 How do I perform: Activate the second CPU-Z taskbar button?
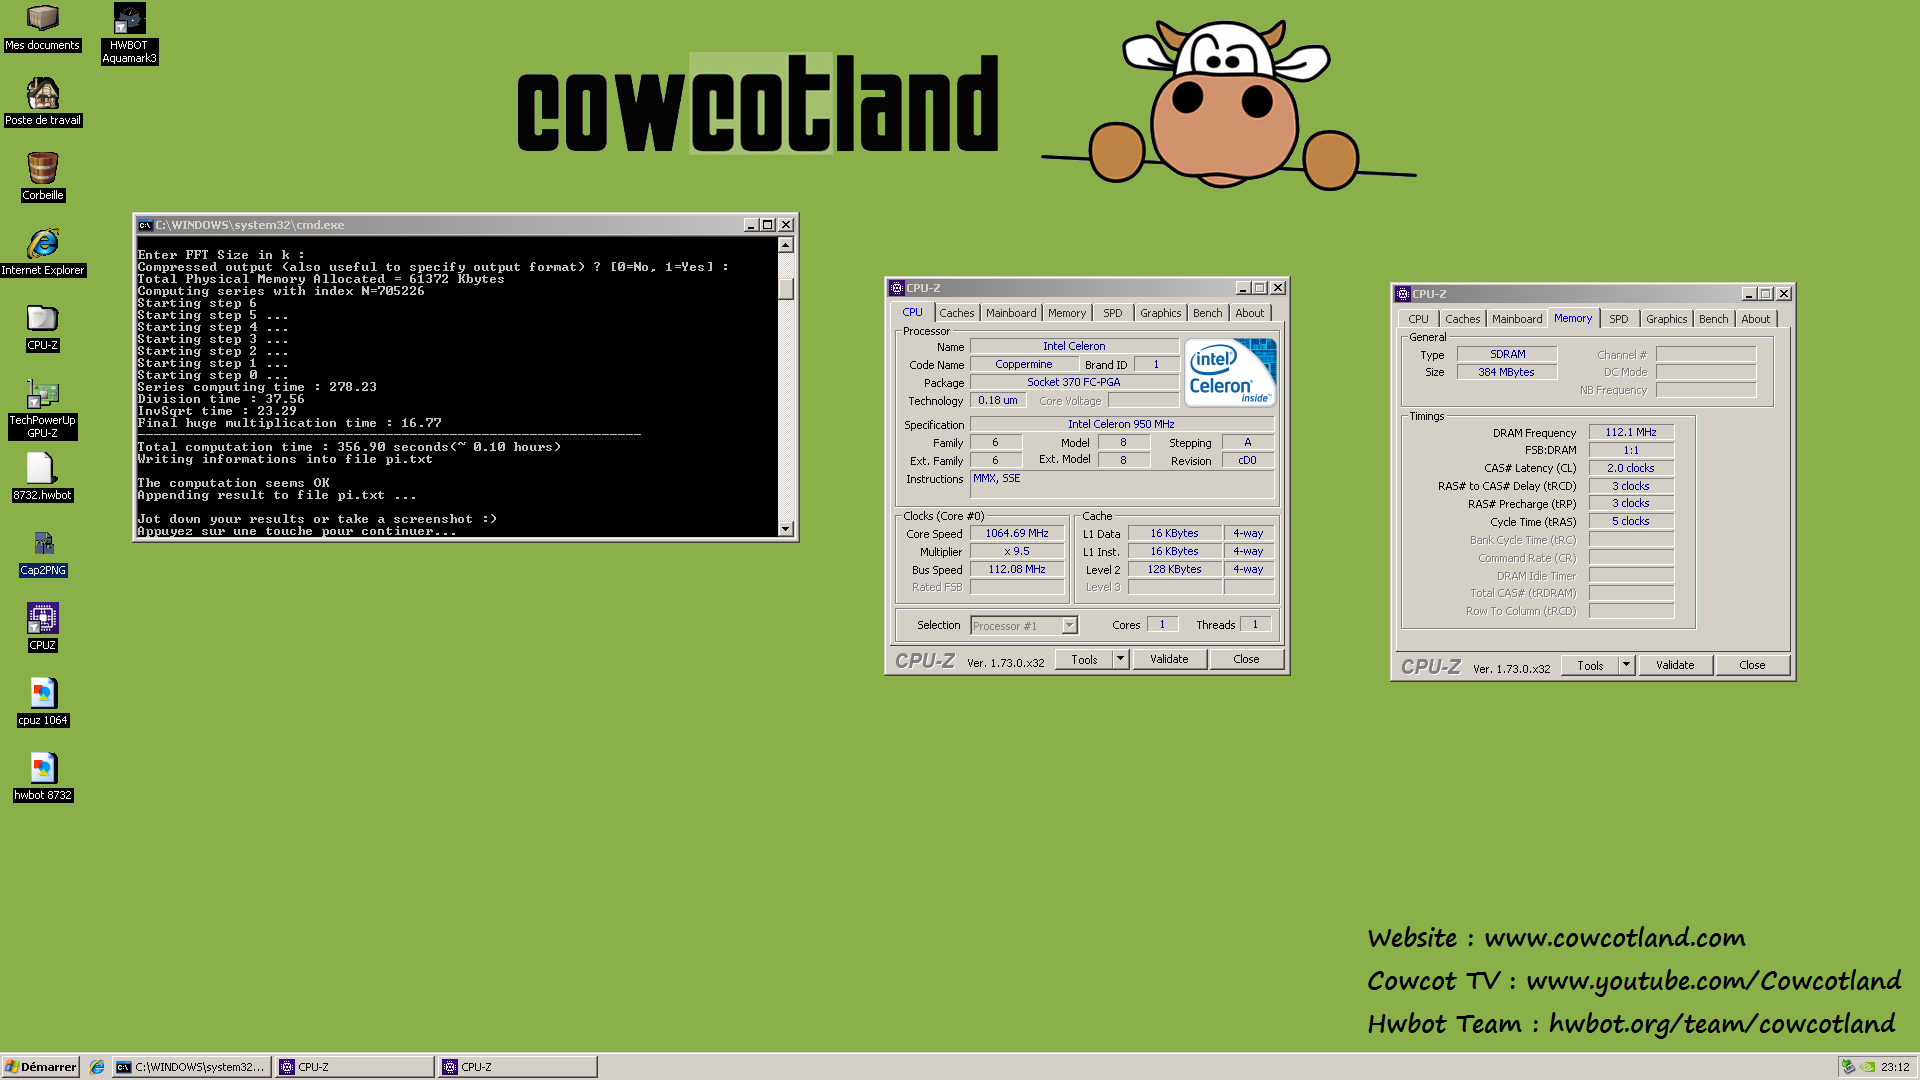[x=518, y=1067]
